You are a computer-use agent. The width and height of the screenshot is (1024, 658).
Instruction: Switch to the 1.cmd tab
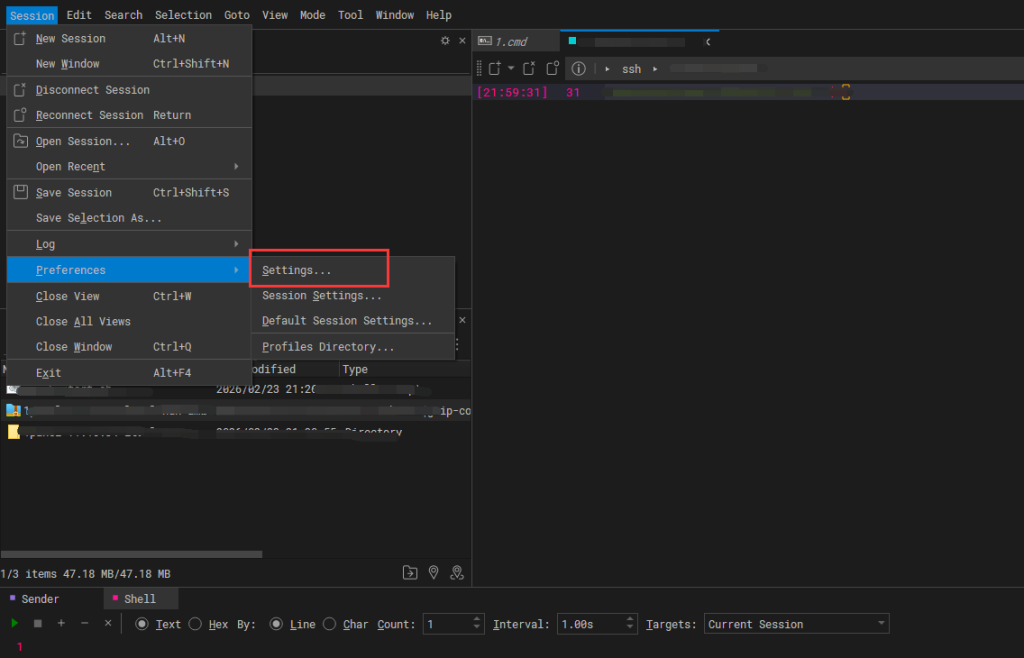click(514, 42)
